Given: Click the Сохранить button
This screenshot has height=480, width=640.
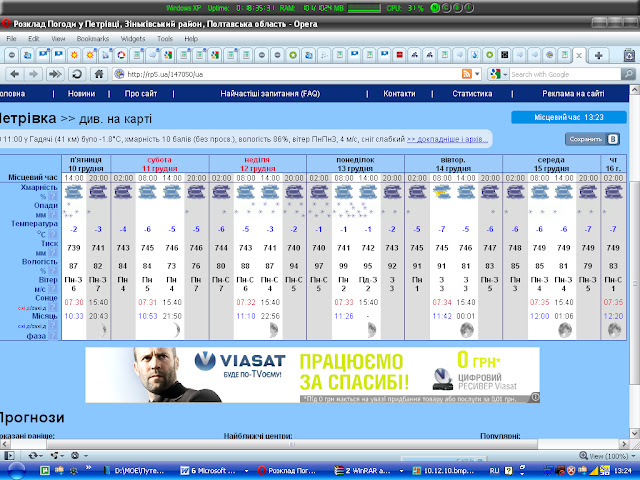Looking at the screenshot, I should point(593,139).
